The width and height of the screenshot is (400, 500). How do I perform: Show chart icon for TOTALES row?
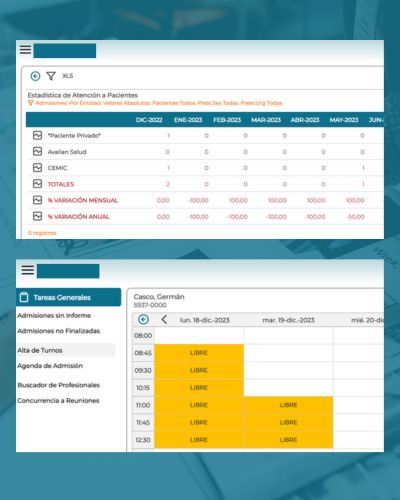[x=37, y=184]
